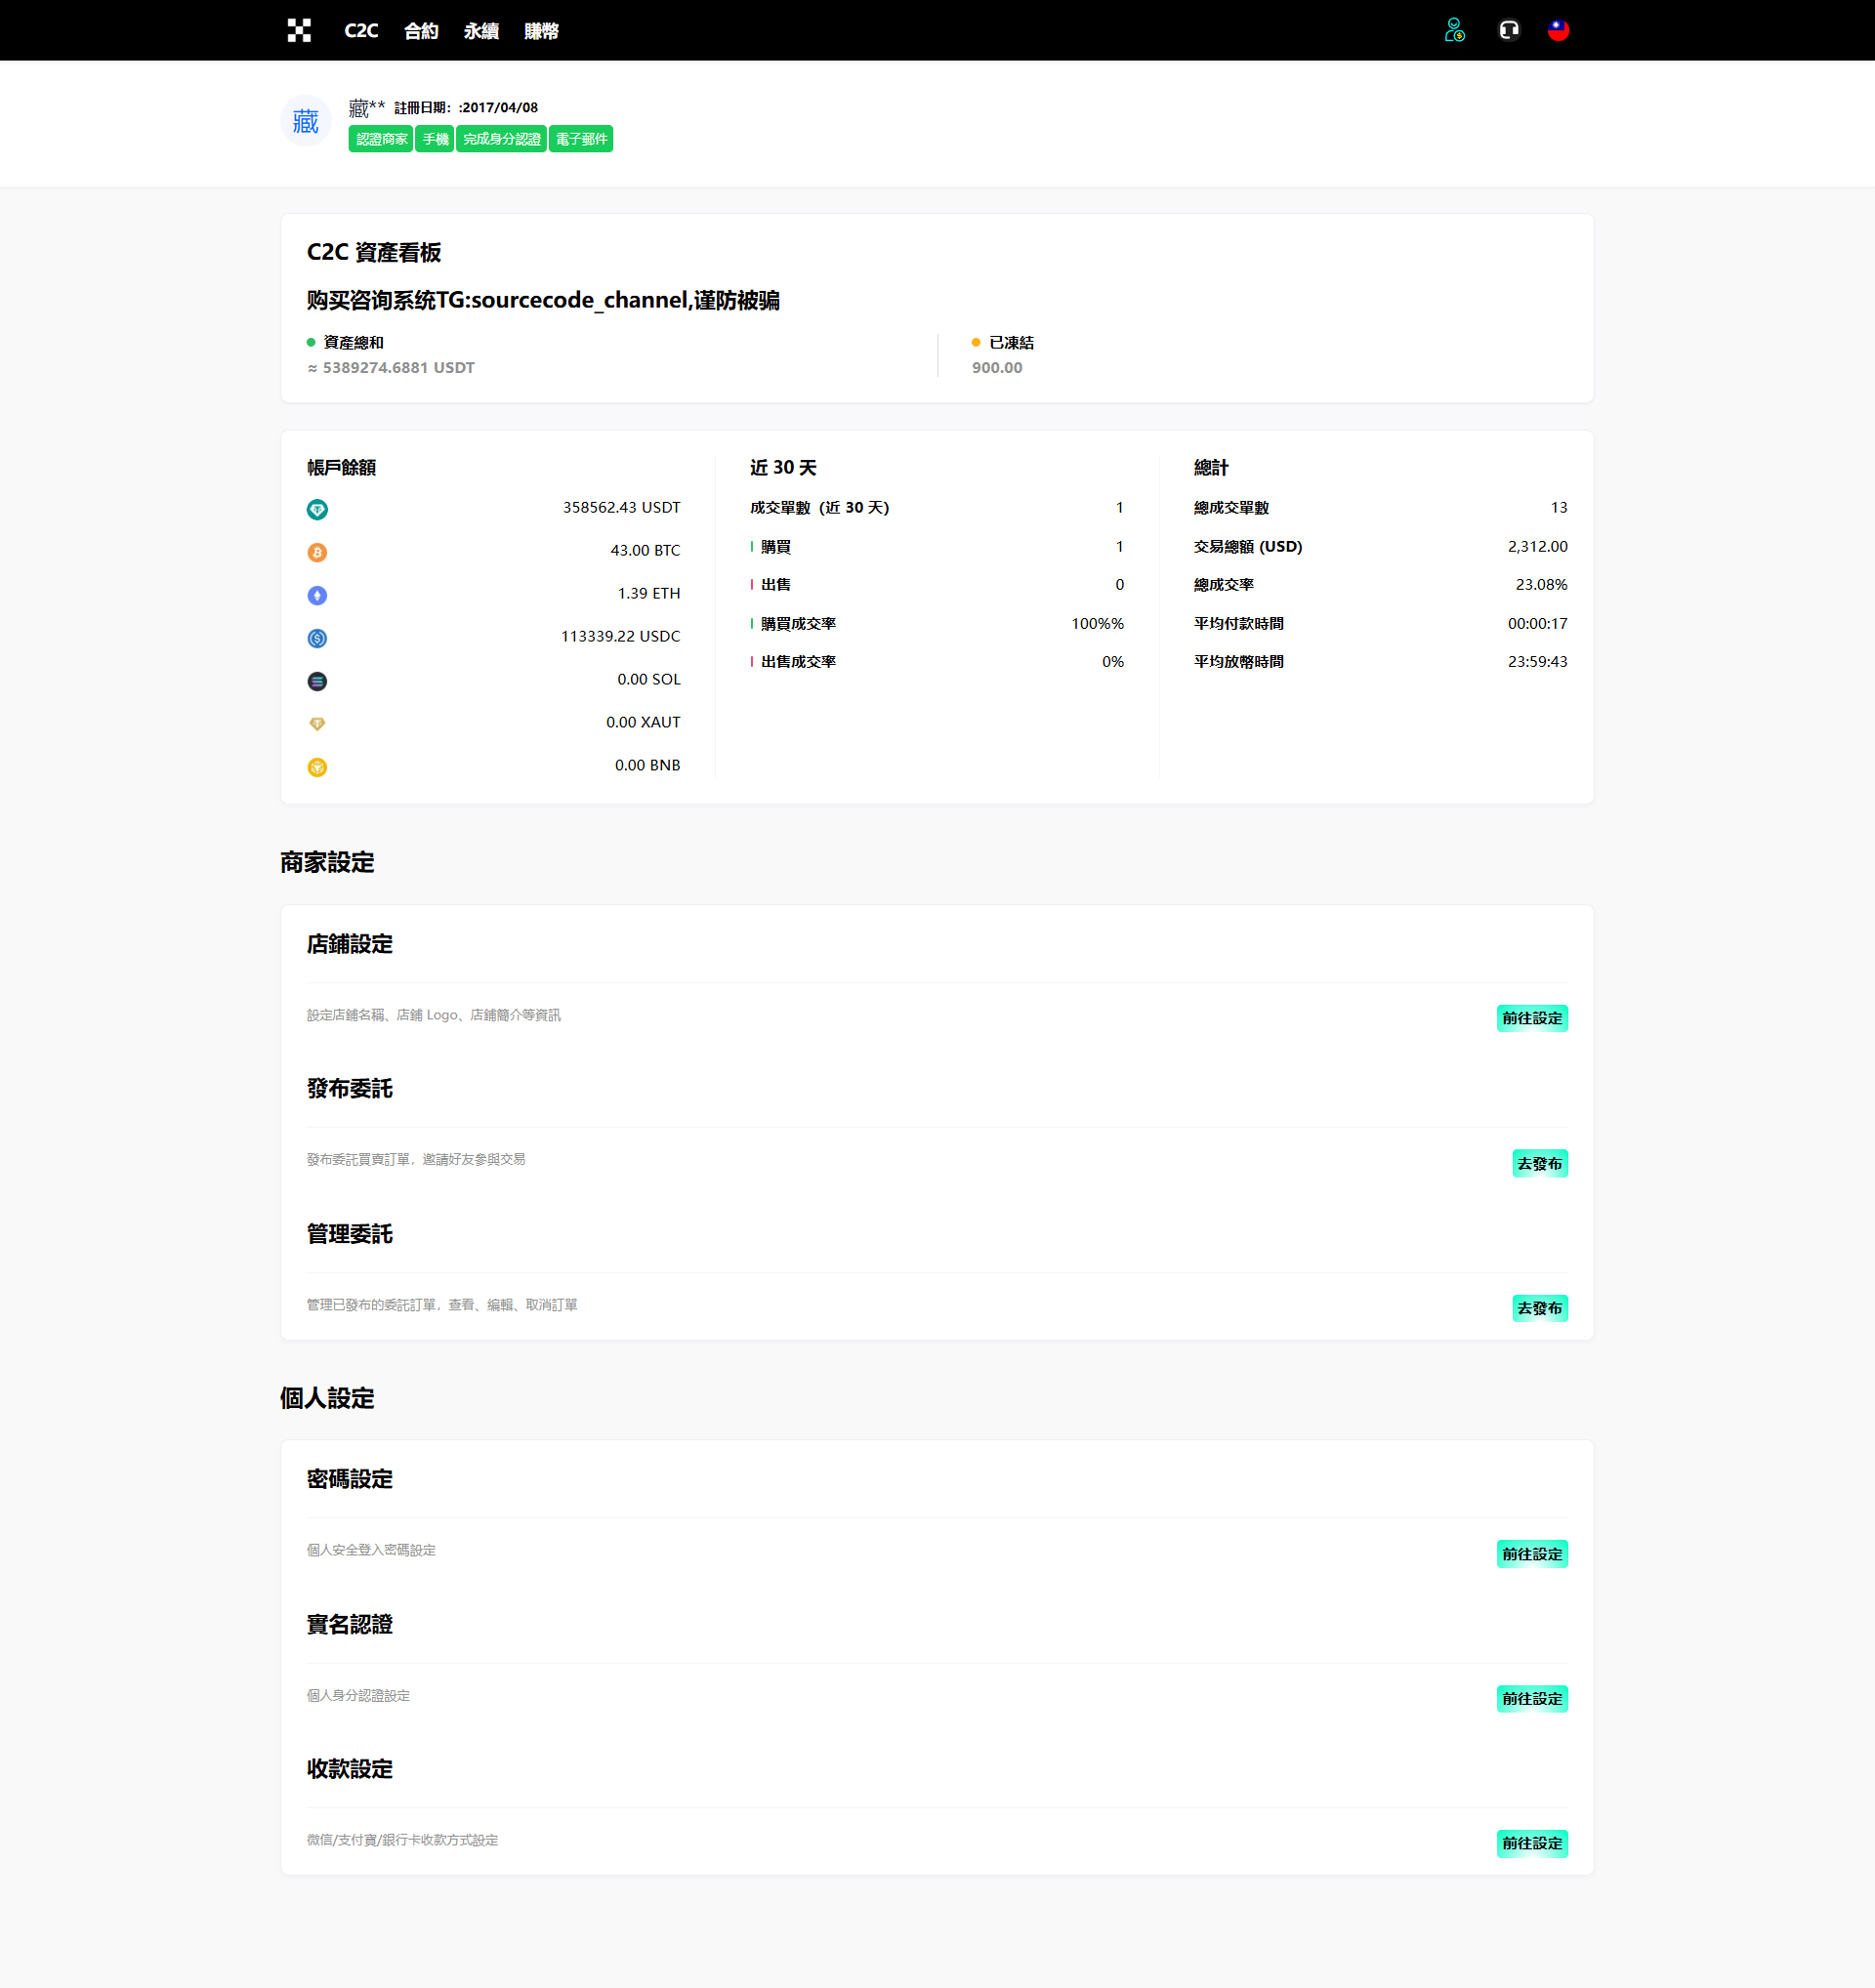Click 前往設定 for 密碼設定

click(1531, 1554)
